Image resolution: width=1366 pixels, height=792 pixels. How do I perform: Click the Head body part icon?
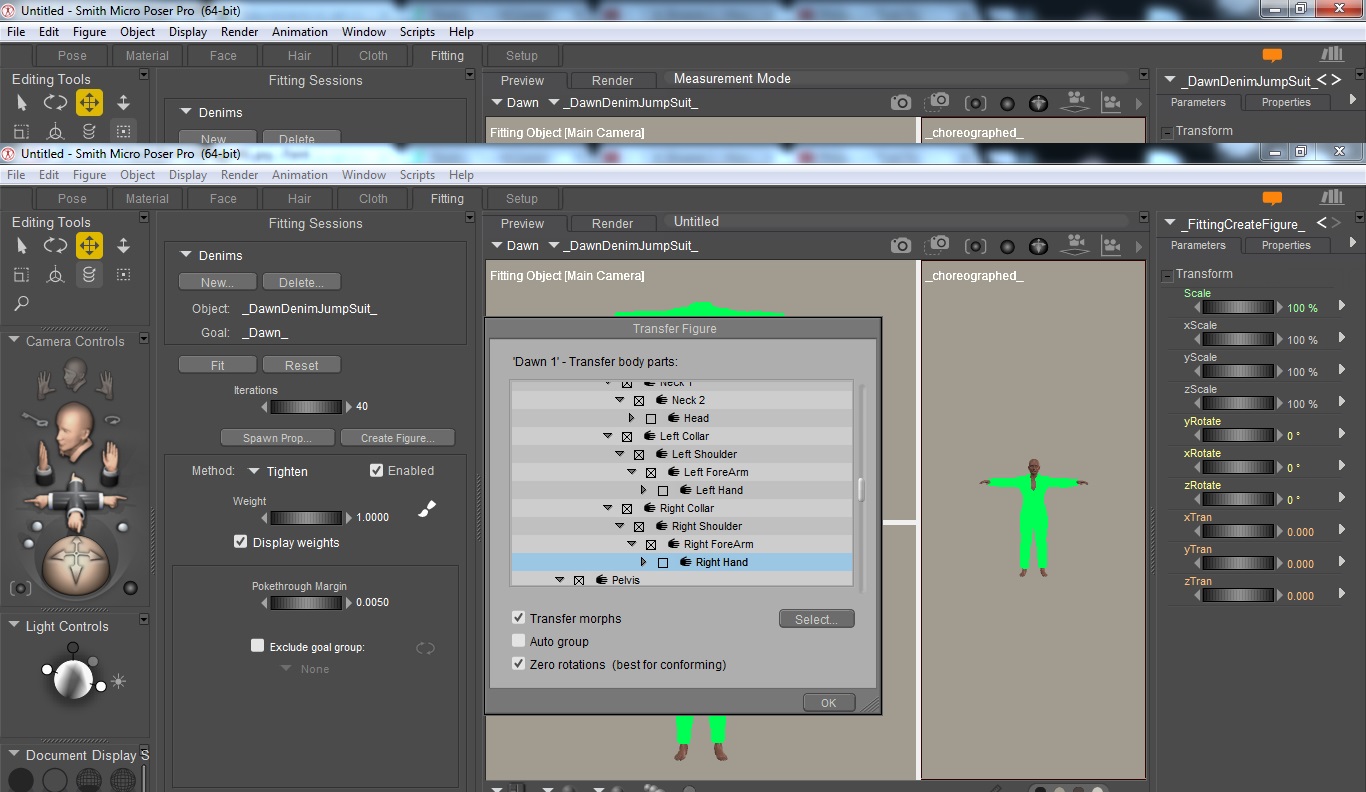(x=675, y=419)
